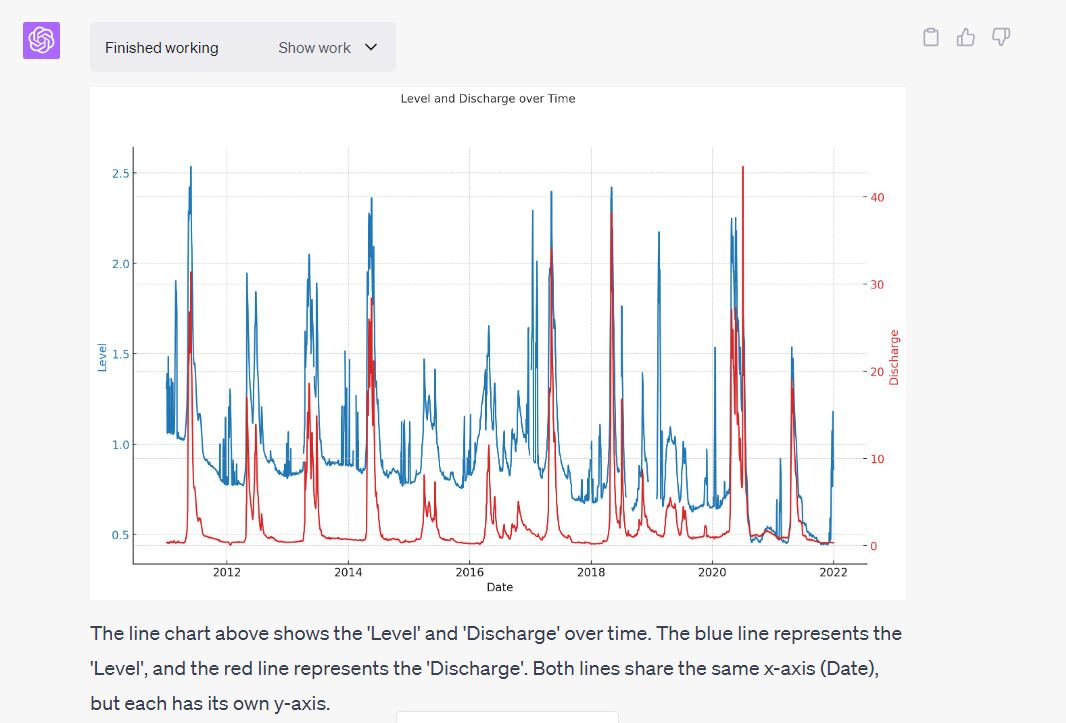Click the chart title 'Level and Discharge over Time'

click(x=487, y=99)
